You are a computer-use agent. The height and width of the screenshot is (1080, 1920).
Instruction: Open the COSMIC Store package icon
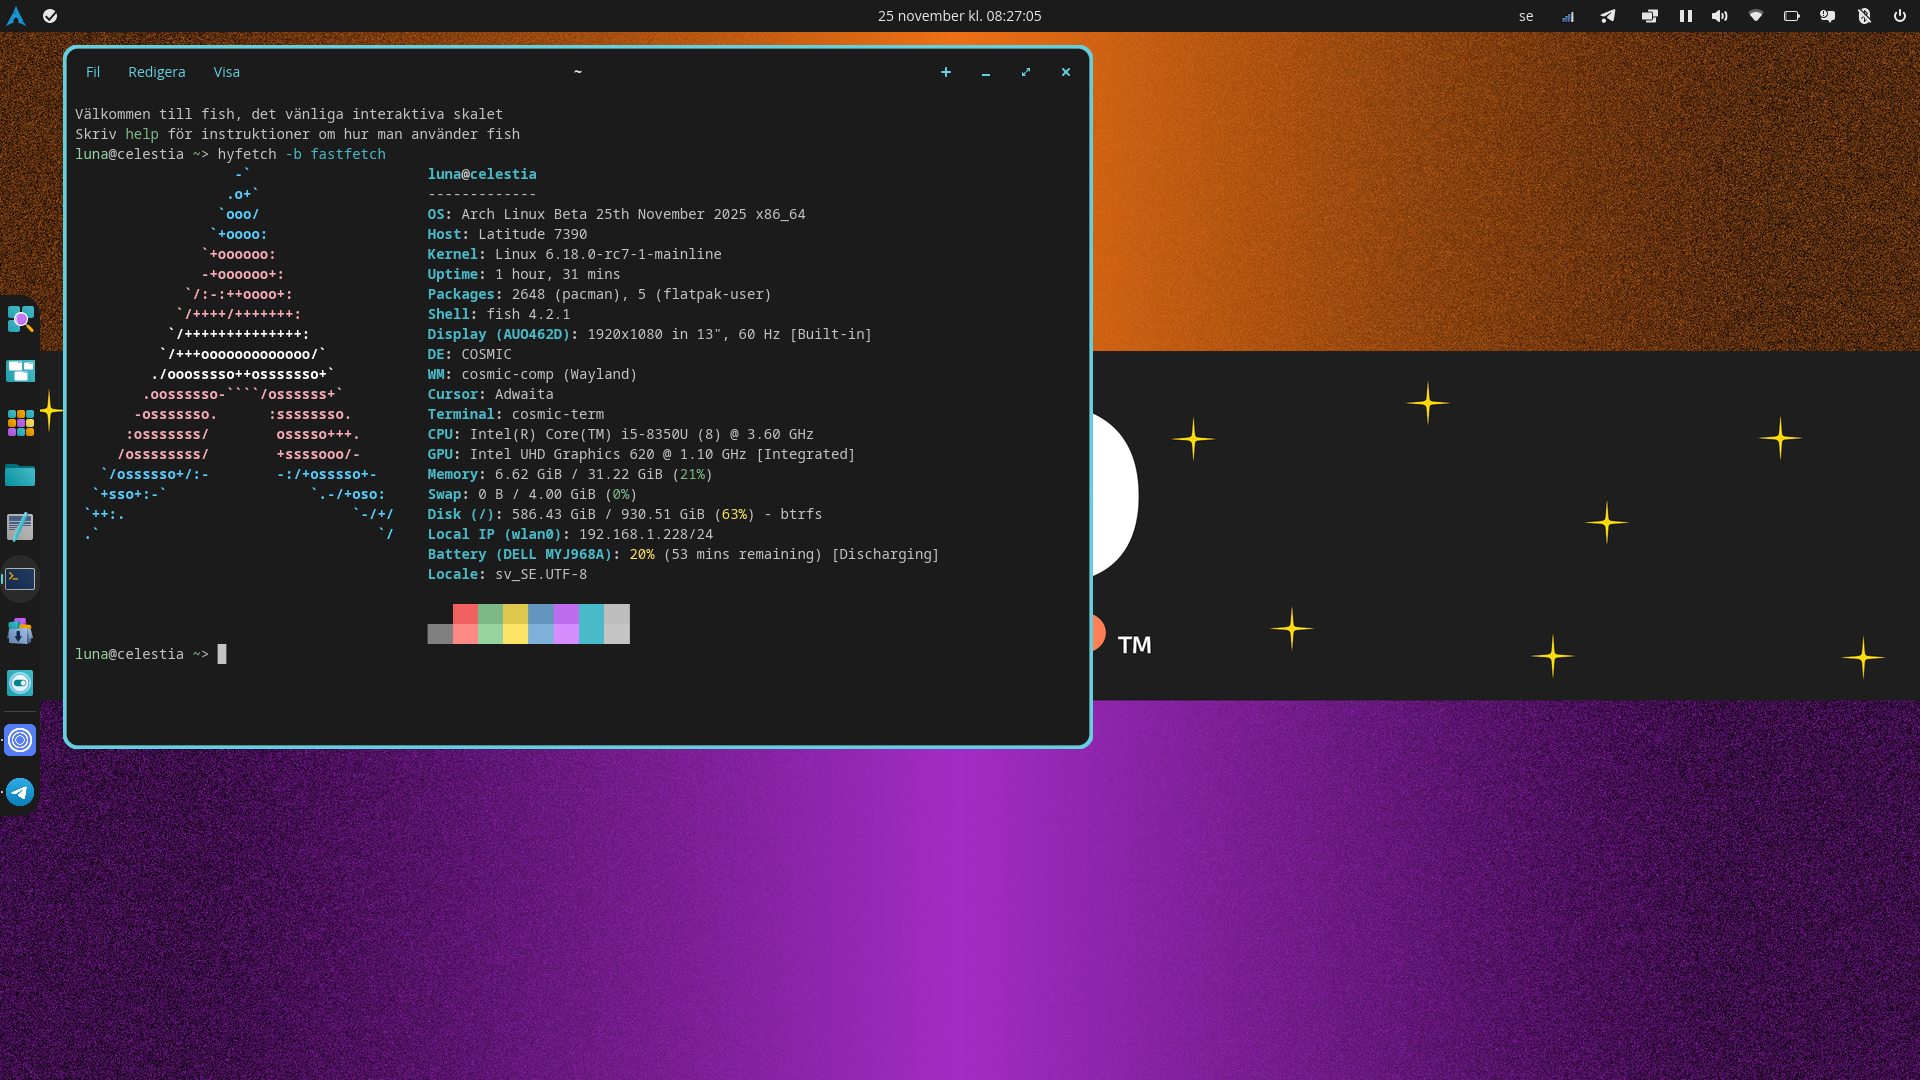click(x=20, y=631)
